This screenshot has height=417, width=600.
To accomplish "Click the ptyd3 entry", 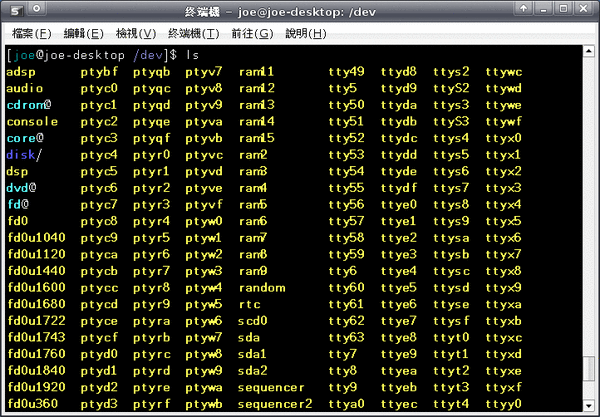I will (99, 404).
